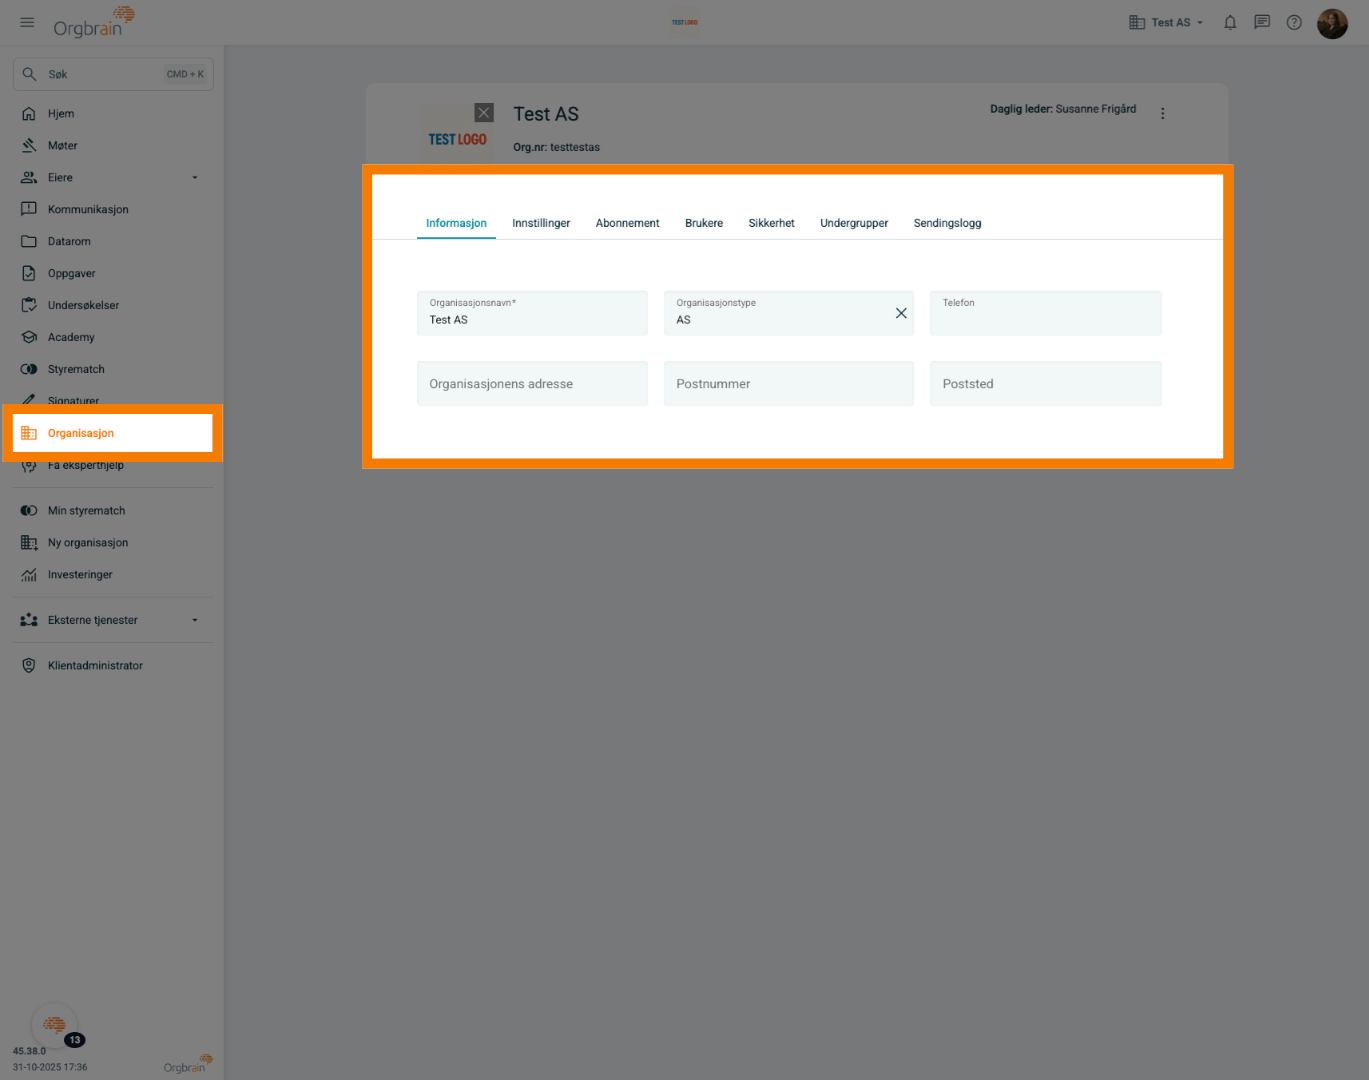Expand Eksterne tjenester section

click(x=195, y=620)
